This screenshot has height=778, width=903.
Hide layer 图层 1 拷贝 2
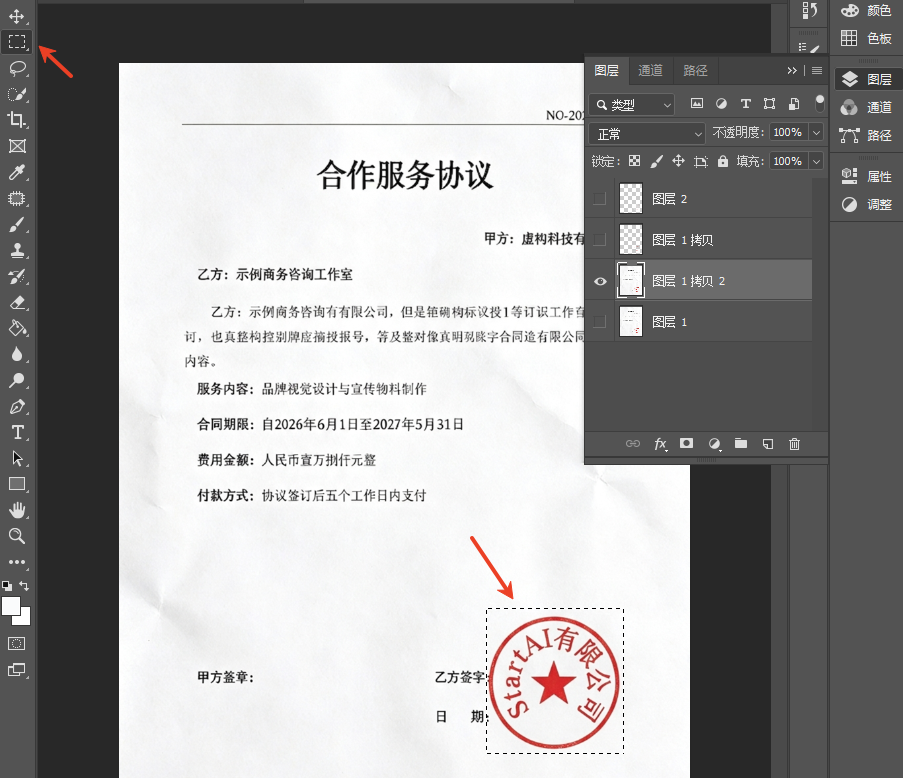(600, 281)
